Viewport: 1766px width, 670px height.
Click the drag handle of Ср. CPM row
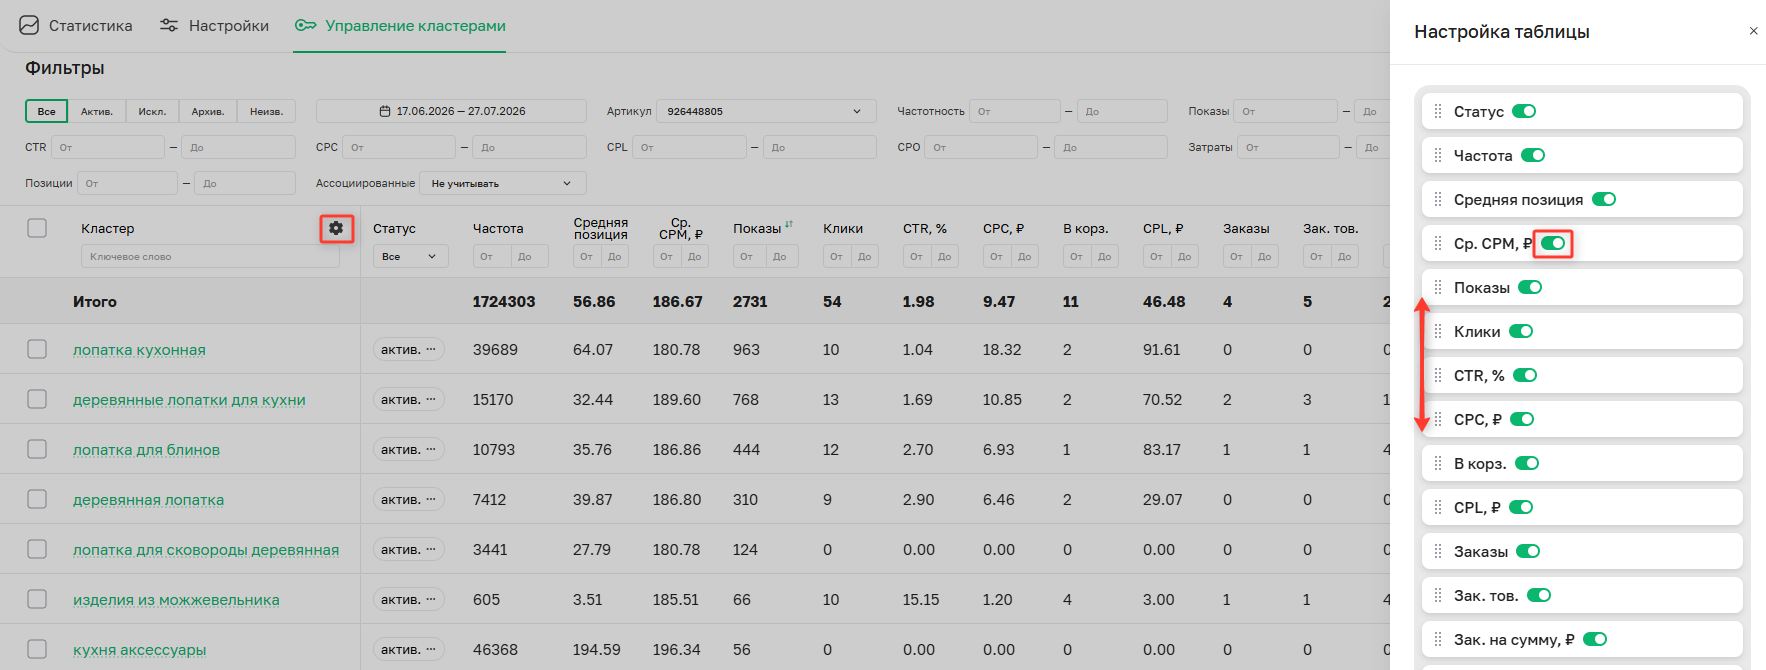(1438, 243)
